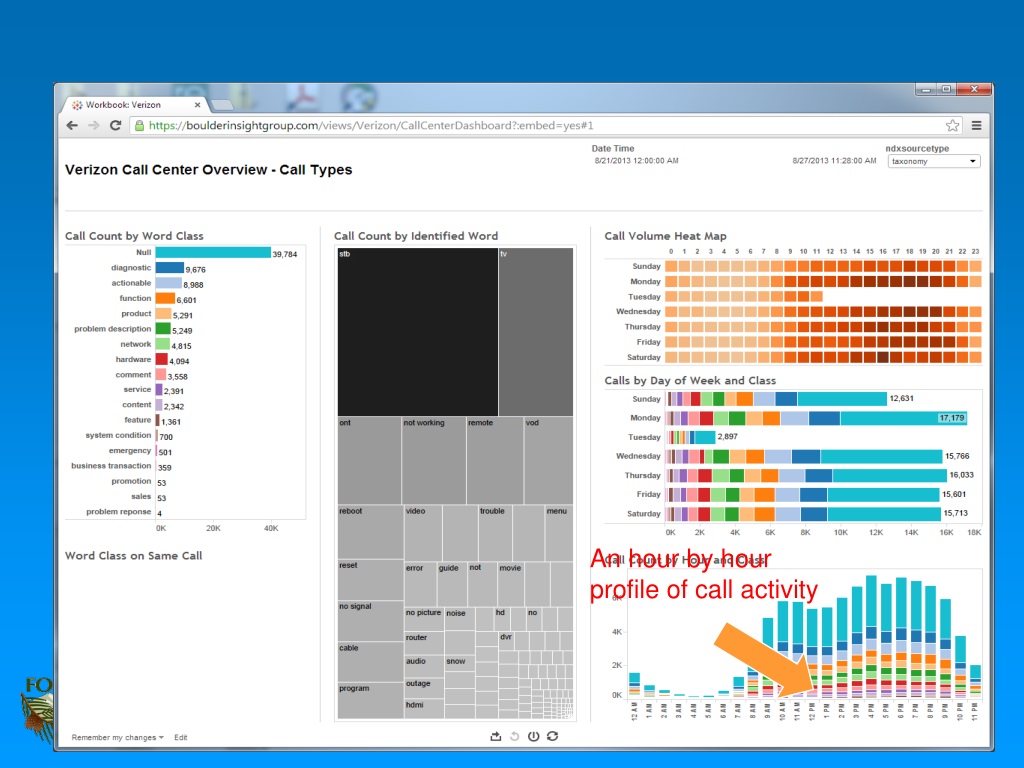The height and width of the screenshot is (768, 1024).
Task: Reload the Verizon dashboard page
Action: [116, 125]
